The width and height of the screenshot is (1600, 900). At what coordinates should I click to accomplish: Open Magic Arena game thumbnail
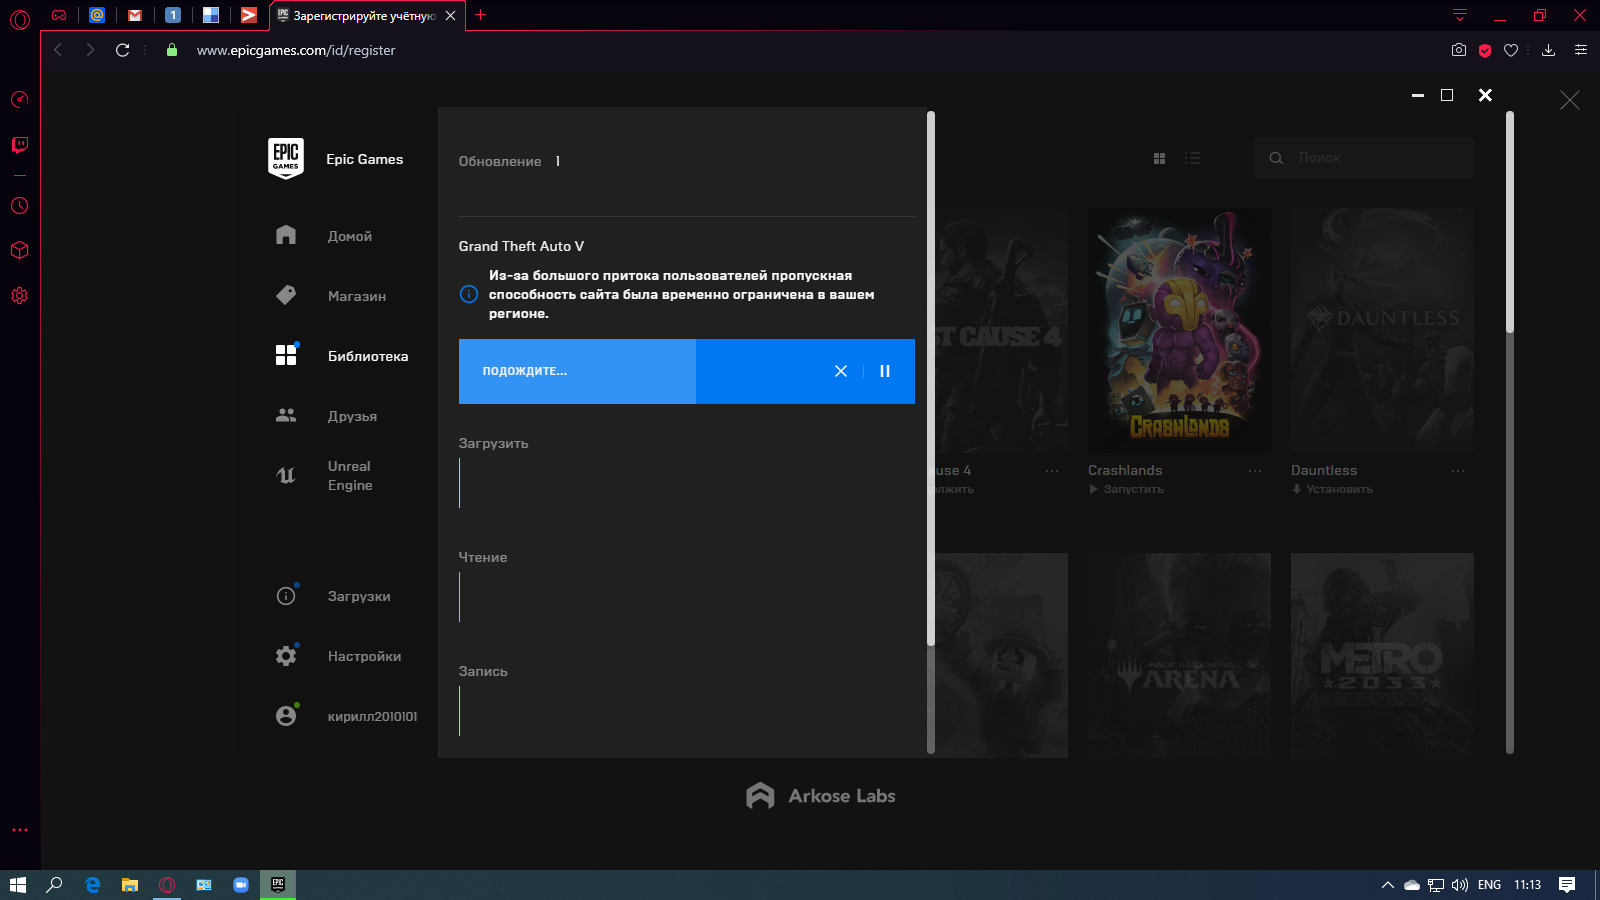coord(1179,655)
